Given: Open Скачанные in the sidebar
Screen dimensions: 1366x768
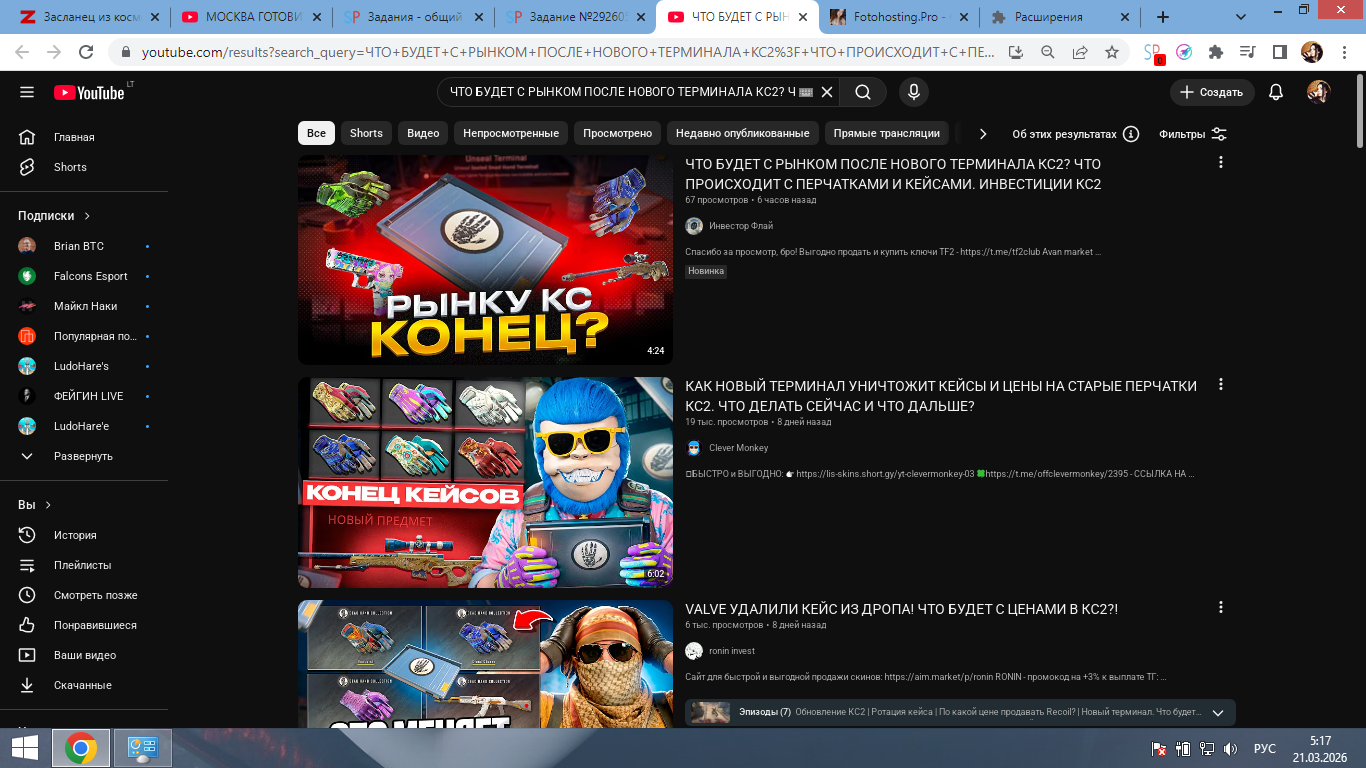Looking at the screenshot, I should click(x=84, y=685).
